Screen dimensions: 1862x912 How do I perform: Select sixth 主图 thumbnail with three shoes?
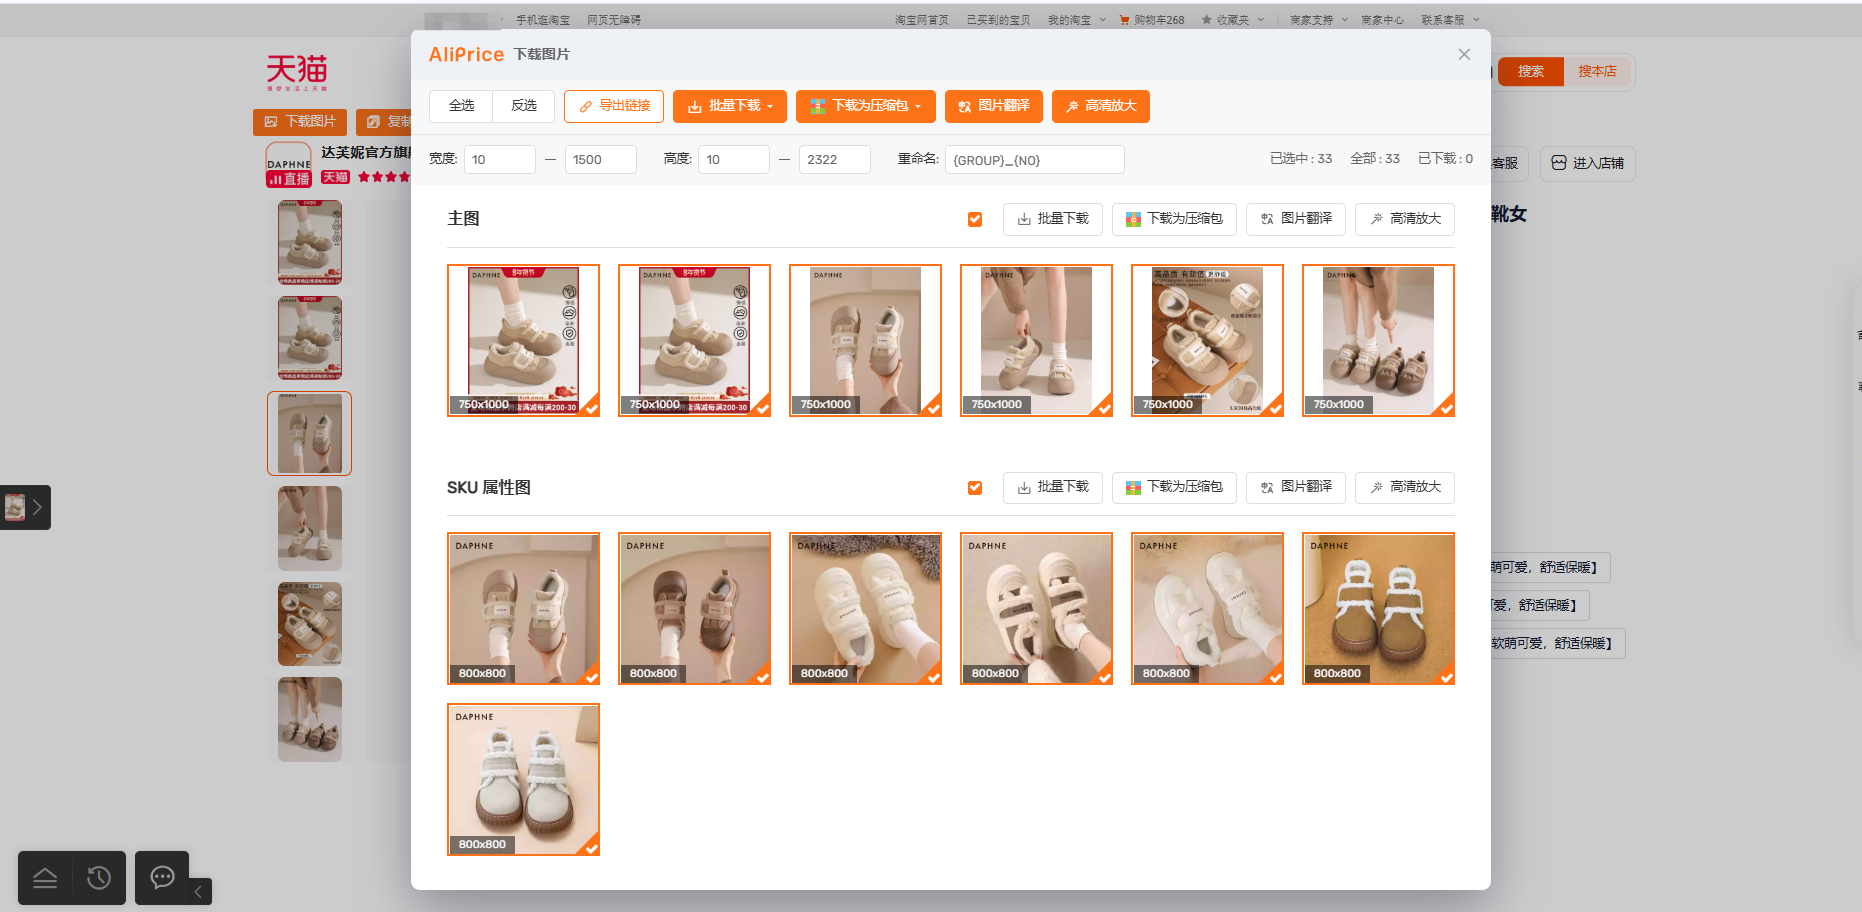[x=1378, y=340]
